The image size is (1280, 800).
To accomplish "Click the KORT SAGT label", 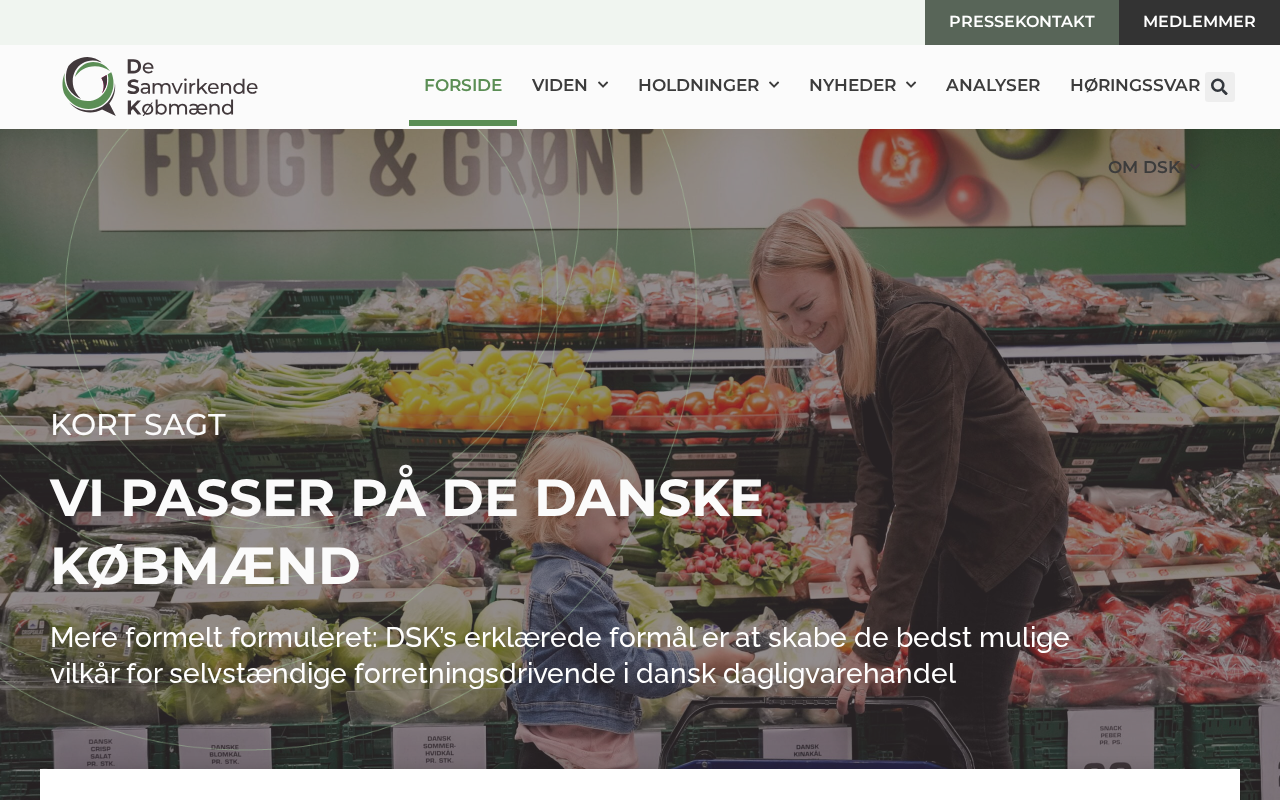I will 138,424.
